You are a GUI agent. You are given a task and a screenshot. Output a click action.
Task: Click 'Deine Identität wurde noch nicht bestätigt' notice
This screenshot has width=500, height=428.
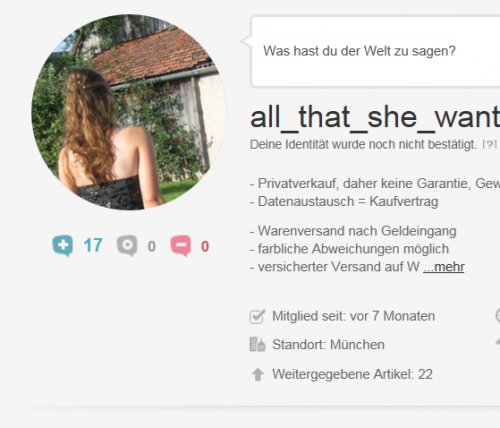click(x=363, y=145)
